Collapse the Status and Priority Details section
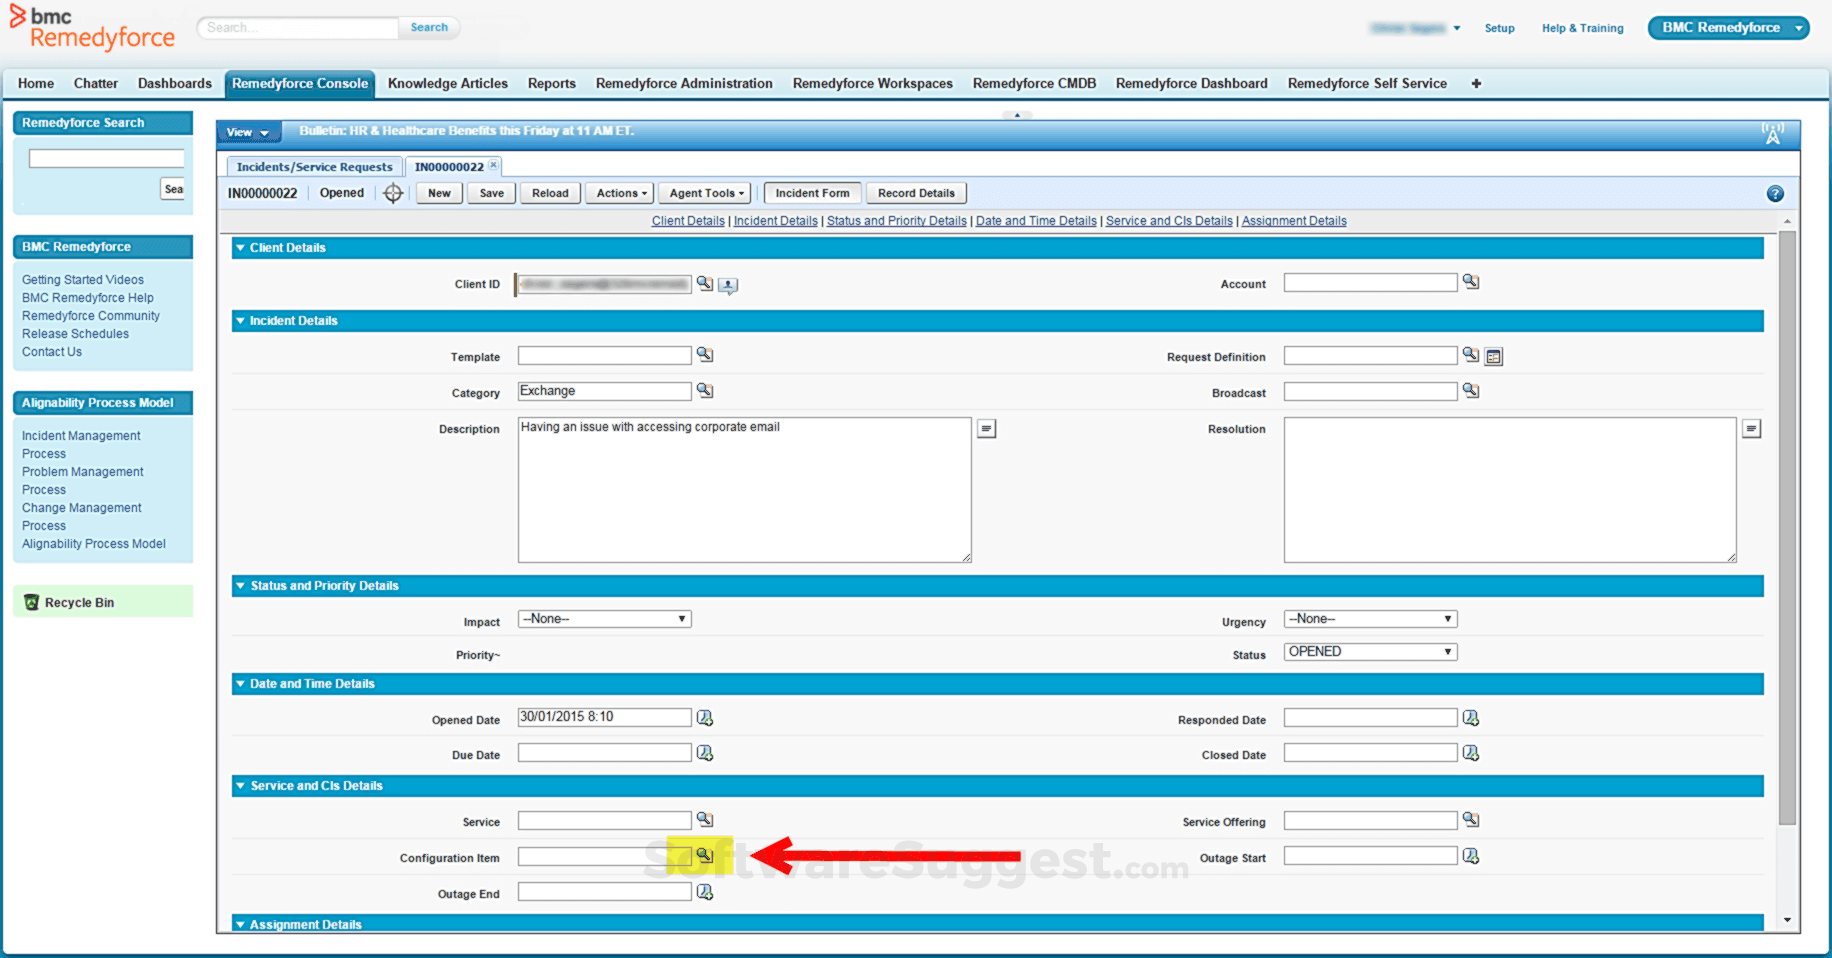The image size is (1832, 958). 240,586
